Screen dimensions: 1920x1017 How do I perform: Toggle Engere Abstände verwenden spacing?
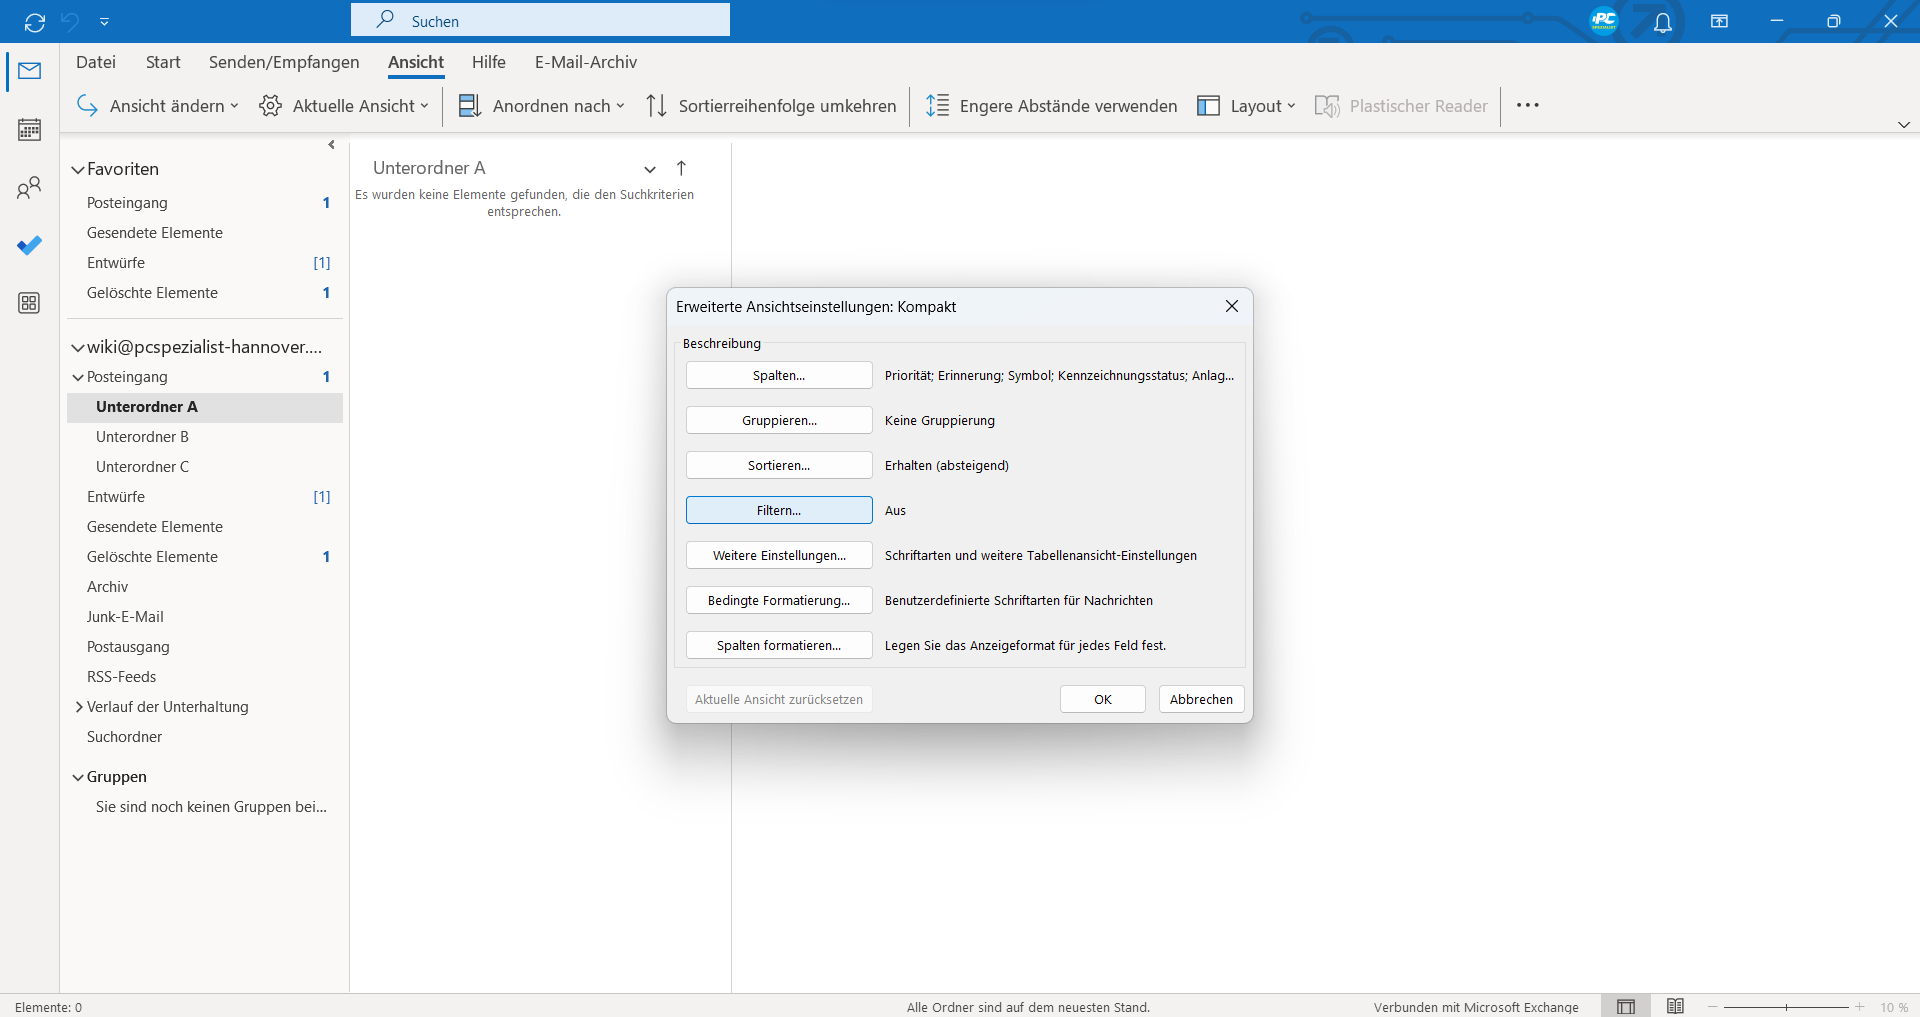coord(1051,106)
